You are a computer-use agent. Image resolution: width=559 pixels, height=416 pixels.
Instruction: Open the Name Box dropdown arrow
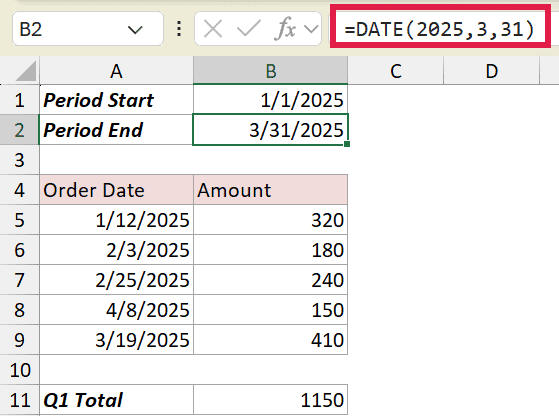pos(135,30)
